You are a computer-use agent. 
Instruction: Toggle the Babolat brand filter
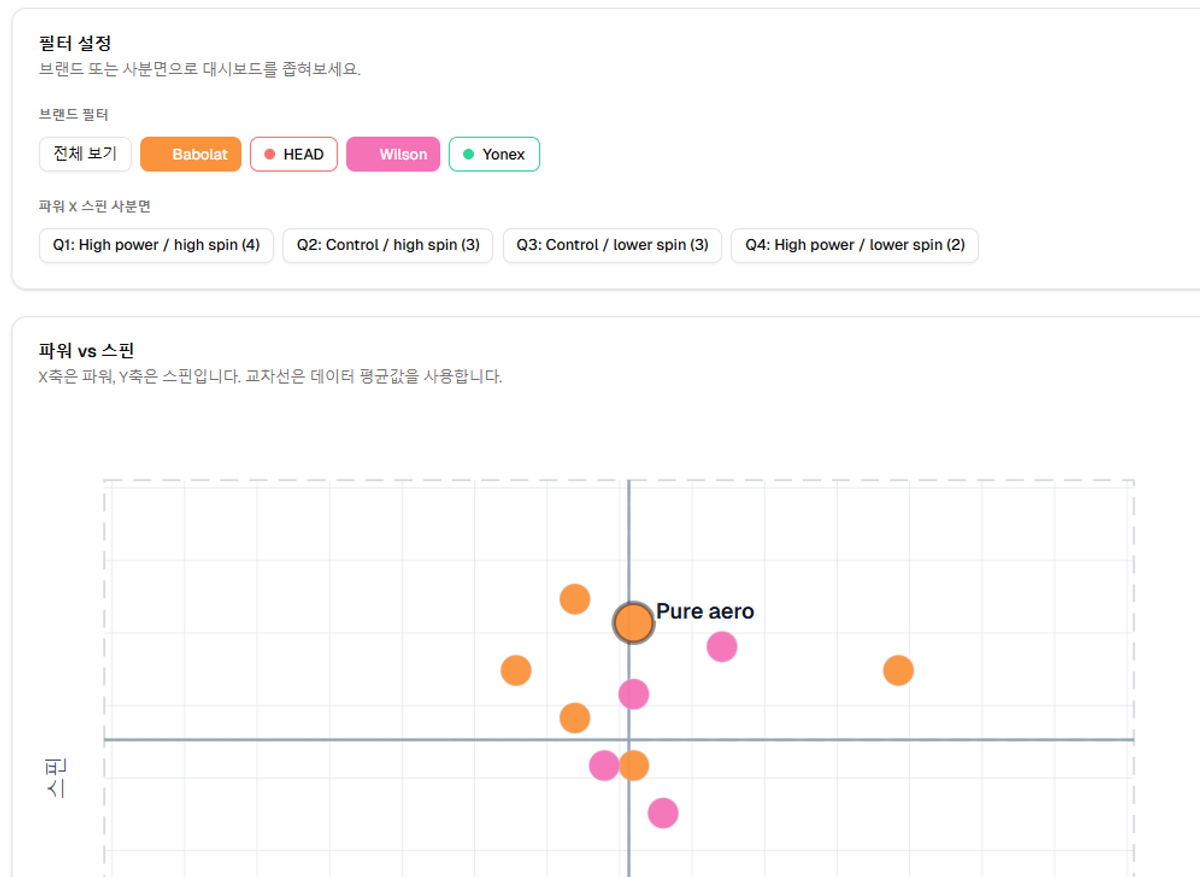click(191, 154)
